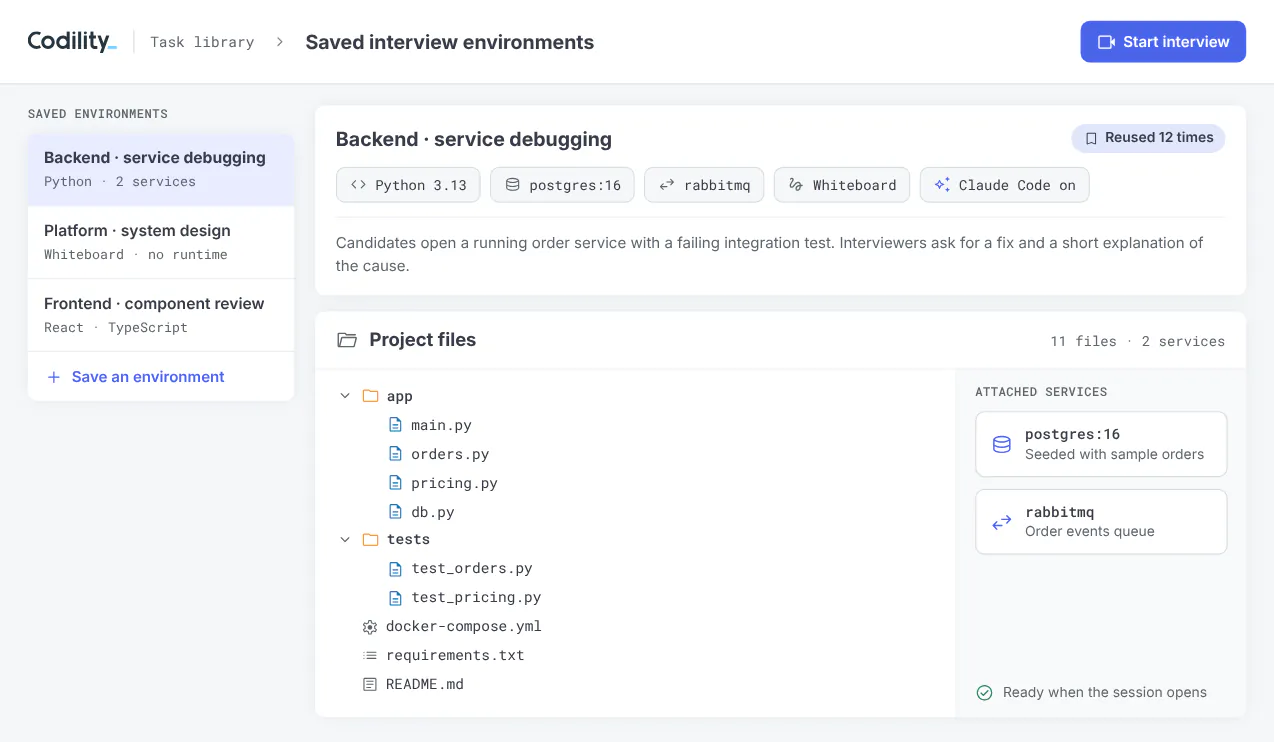Open main.py in the file tree
1274x742 pixels.
[441, 425]
